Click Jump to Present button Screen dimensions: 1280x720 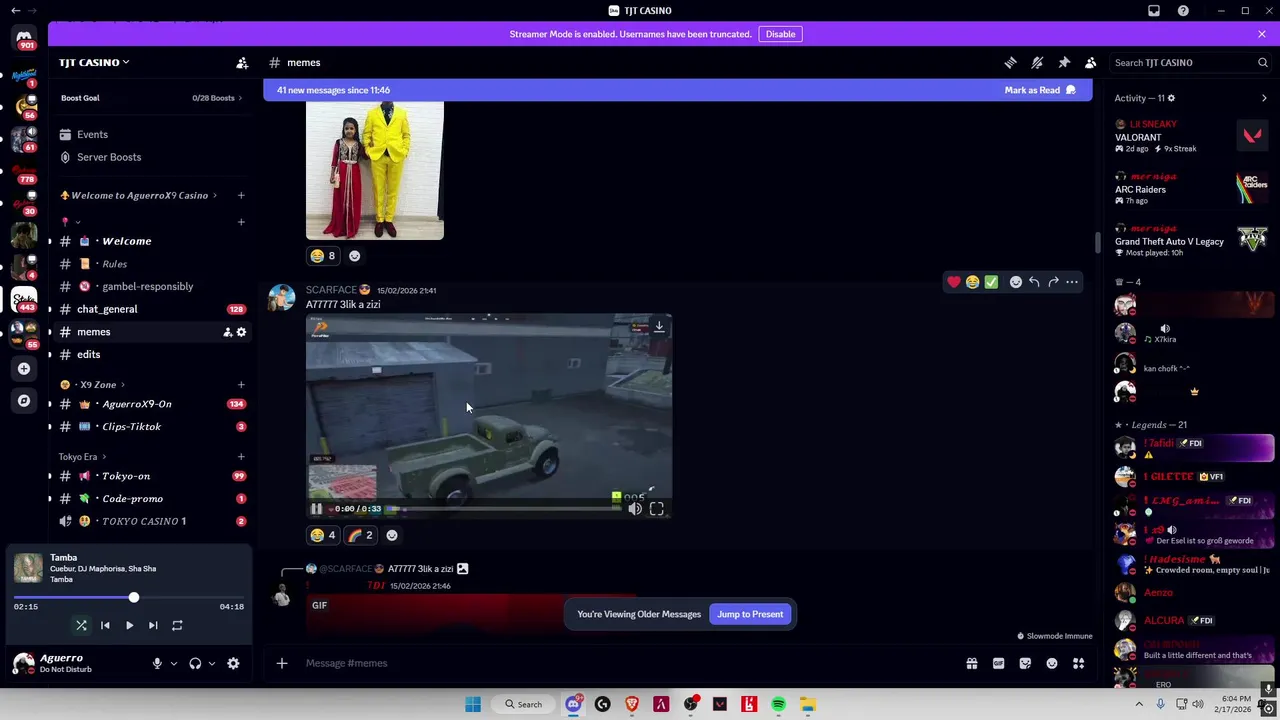(750, 614)
